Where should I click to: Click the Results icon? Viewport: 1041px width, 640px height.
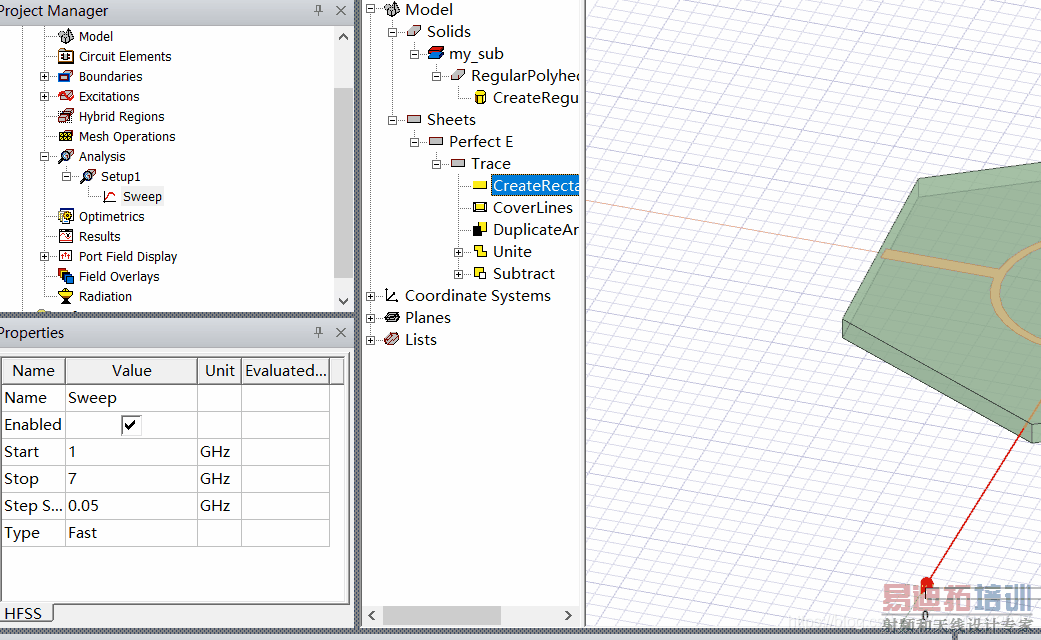click(66, 236)
